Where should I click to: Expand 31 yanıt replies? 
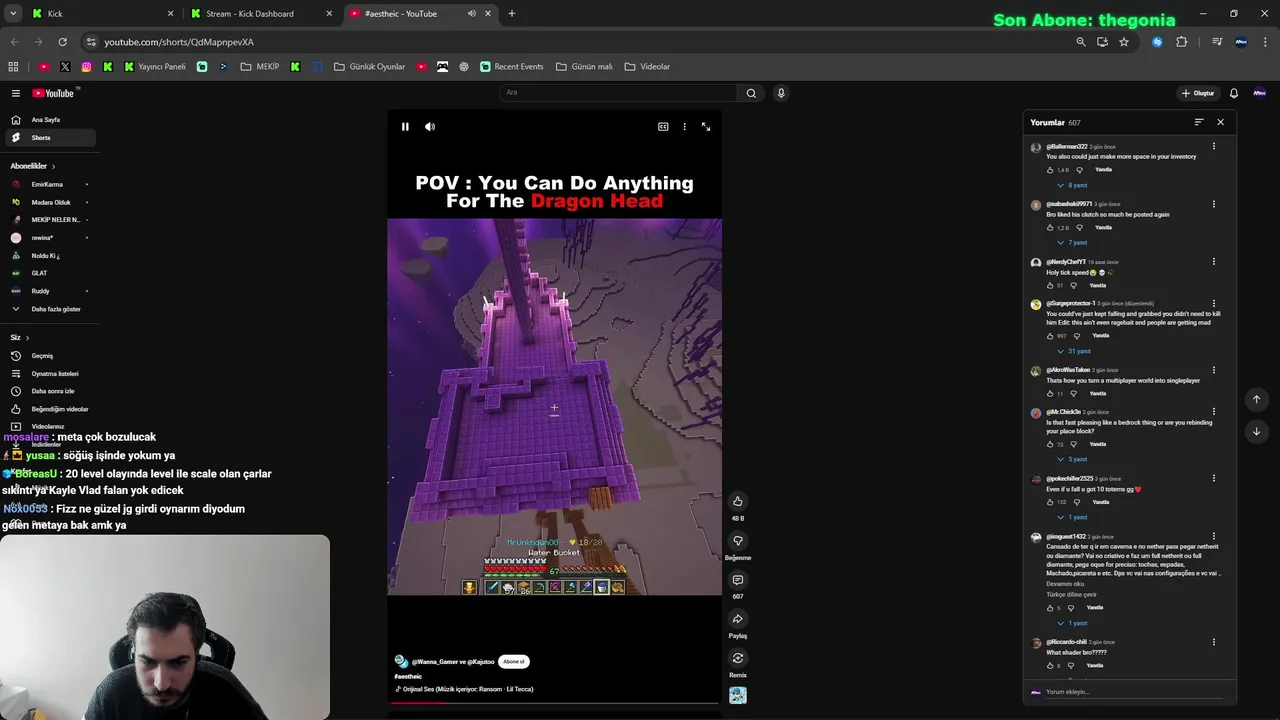point(1074,351)
